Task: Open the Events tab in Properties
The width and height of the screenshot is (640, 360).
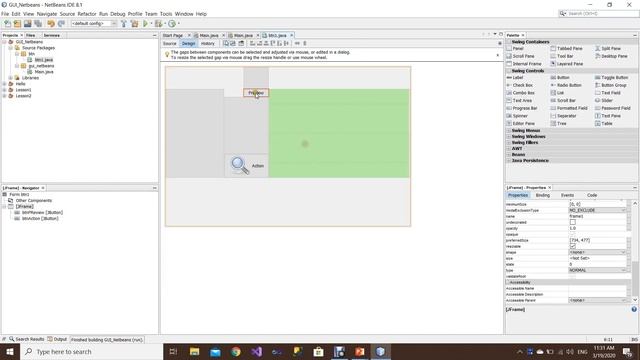Action: [567, 195]
